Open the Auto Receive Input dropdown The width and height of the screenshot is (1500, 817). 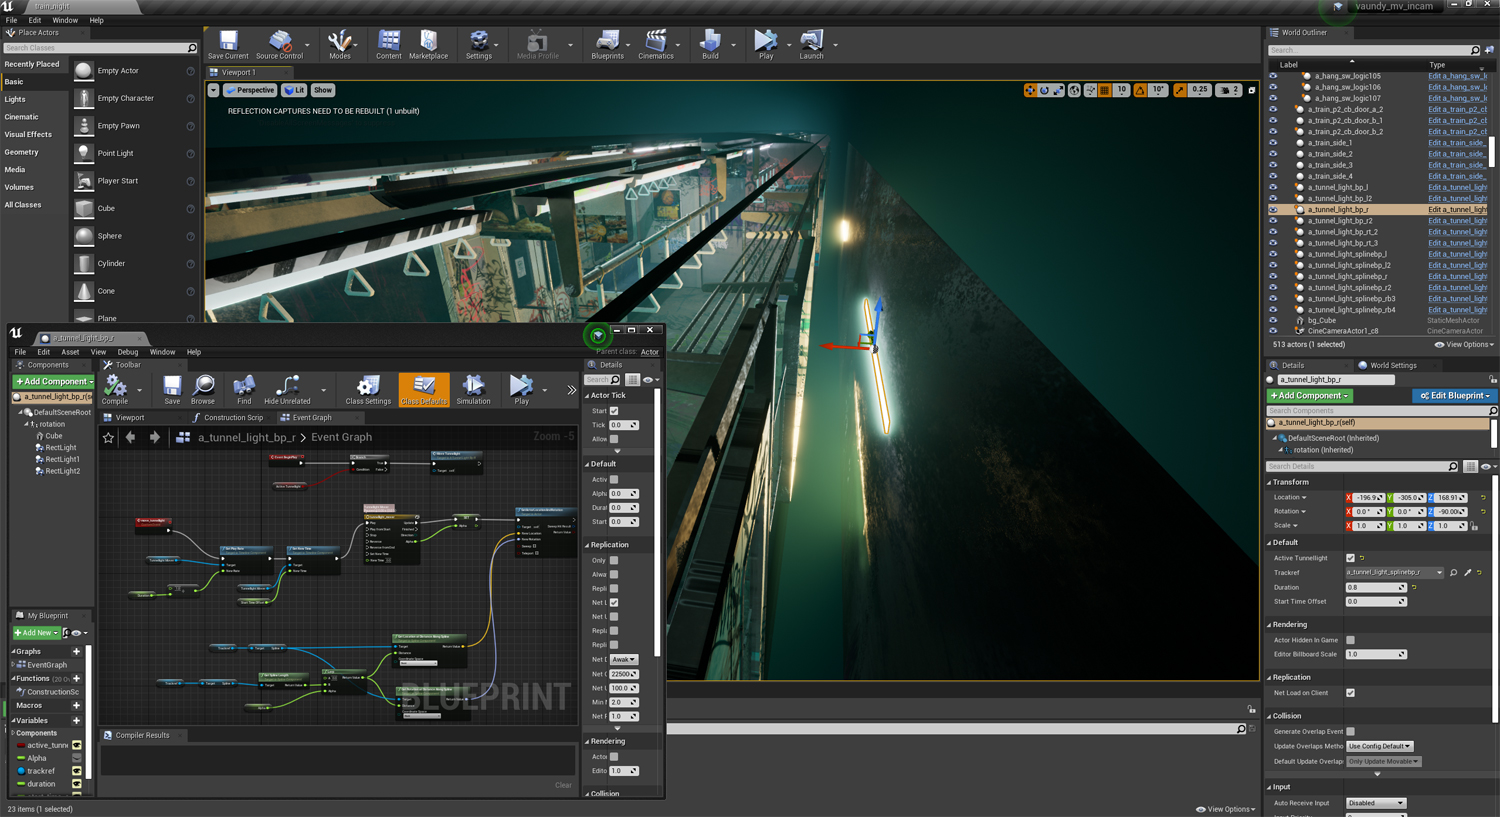click(1376, 803)
